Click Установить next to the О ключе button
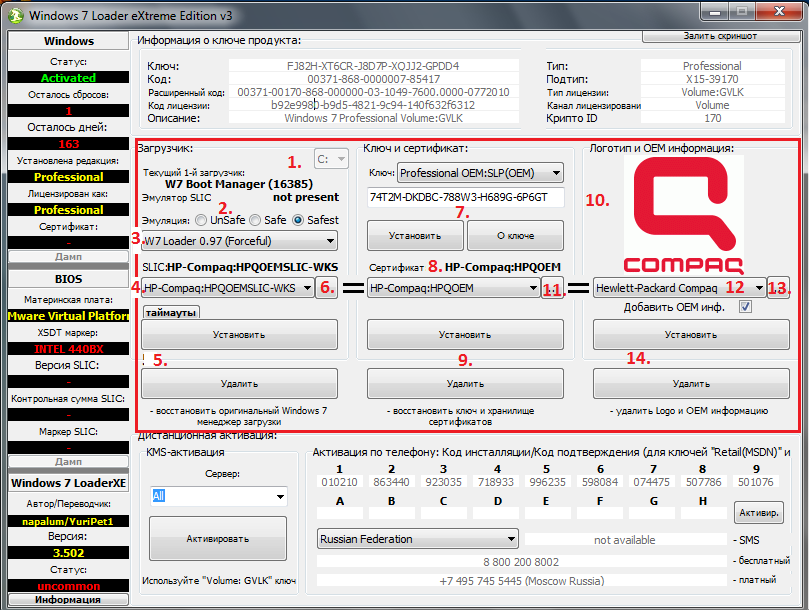The height and width of the screenshot is (610, 809). click(415, 235)
